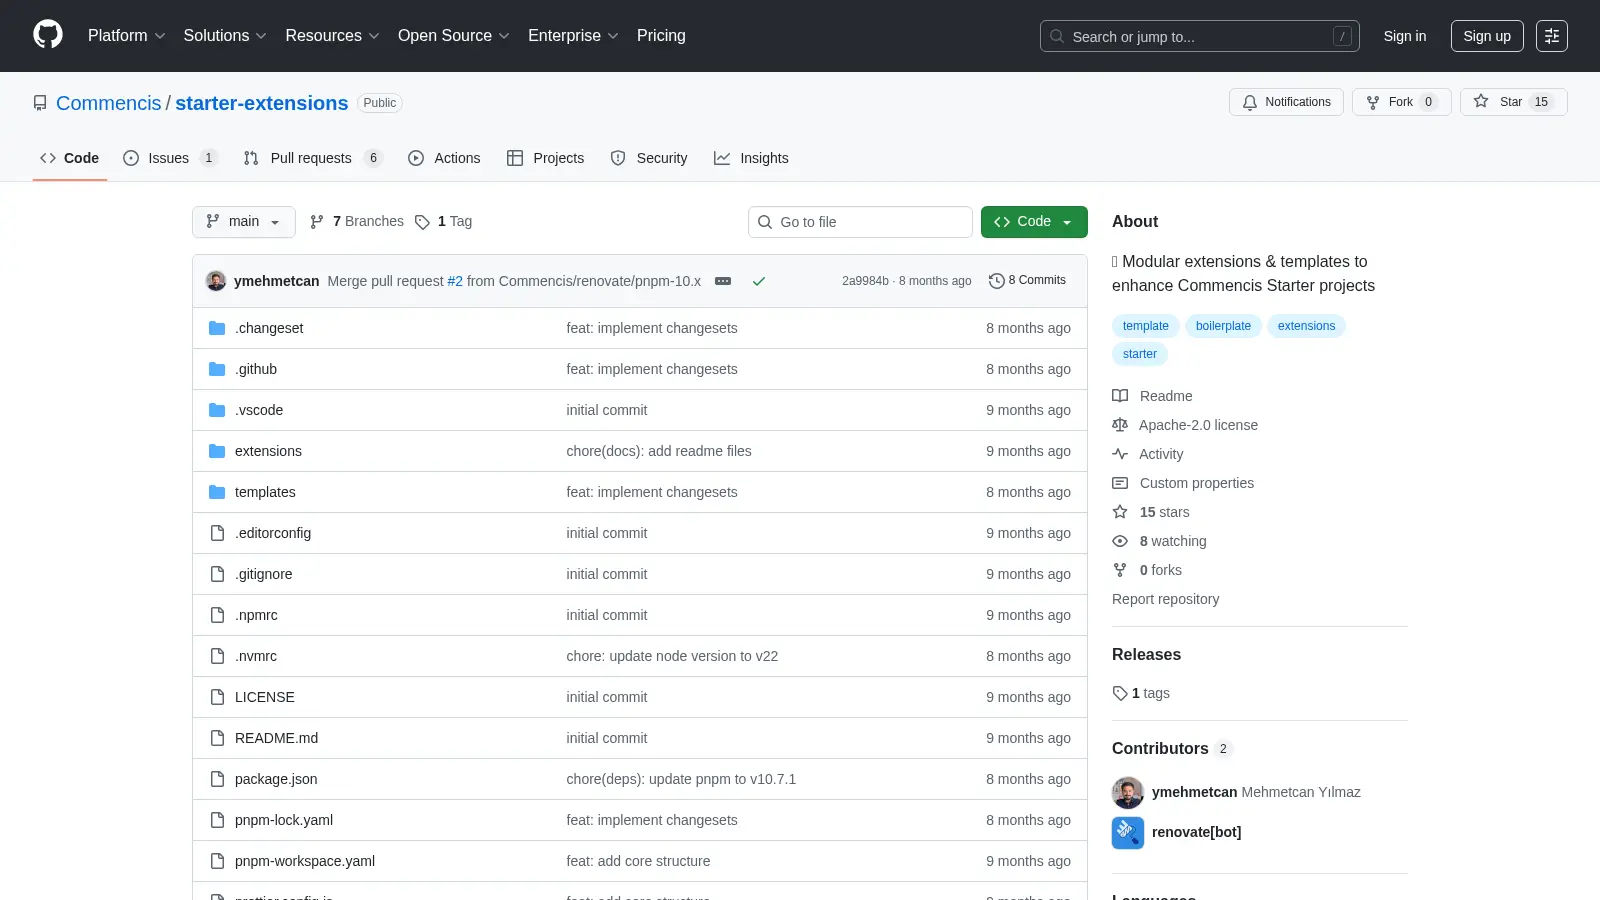
Task: Switch to the Security tab
Action: point(649,158)
